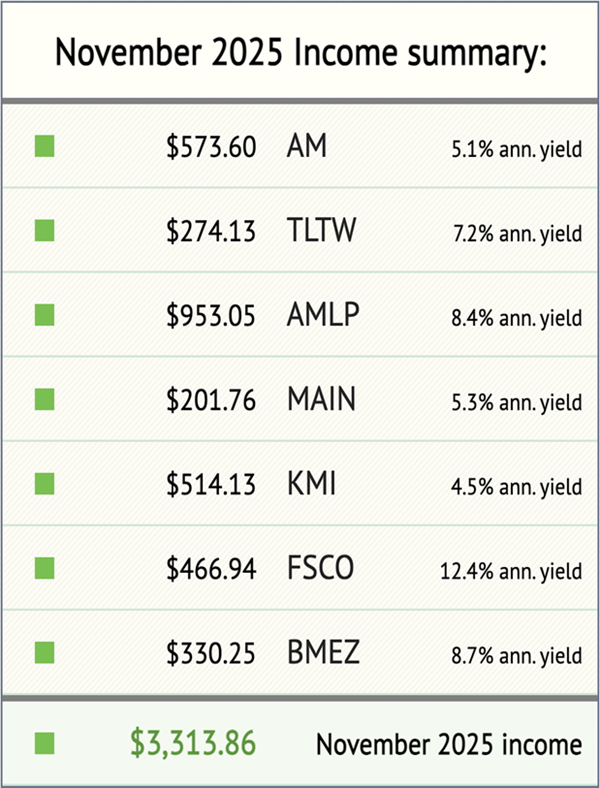Click the green square in the total row
The image size is (600, 788).
[44, 743]
